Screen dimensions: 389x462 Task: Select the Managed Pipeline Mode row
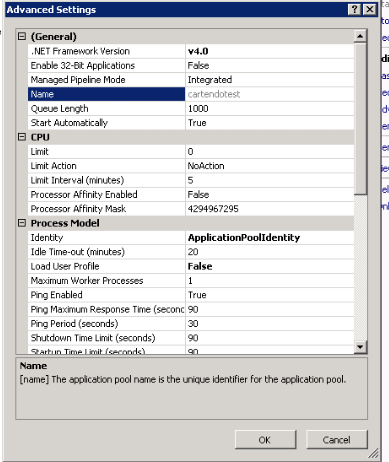pos(191,80)
